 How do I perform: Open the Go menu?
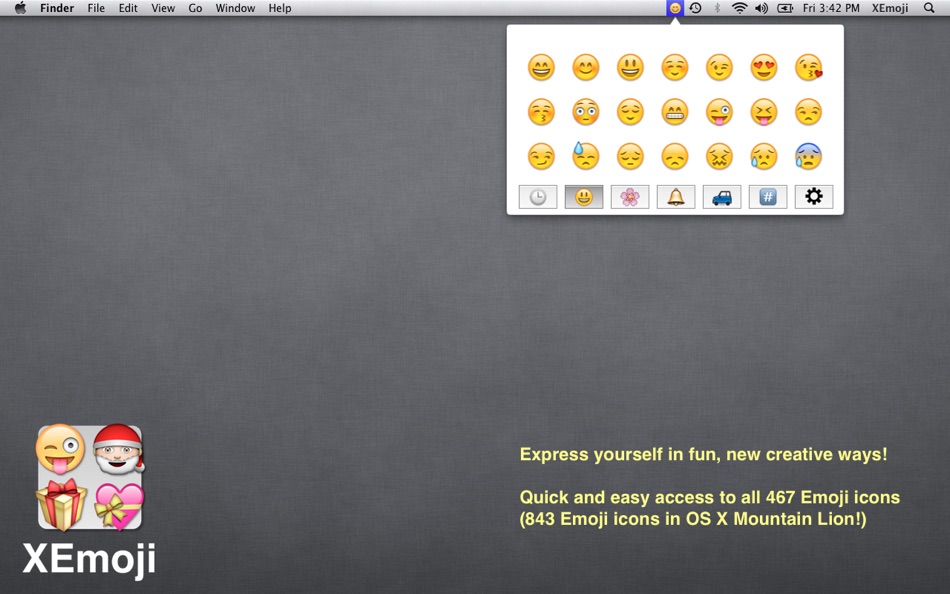tap(195, 8)
